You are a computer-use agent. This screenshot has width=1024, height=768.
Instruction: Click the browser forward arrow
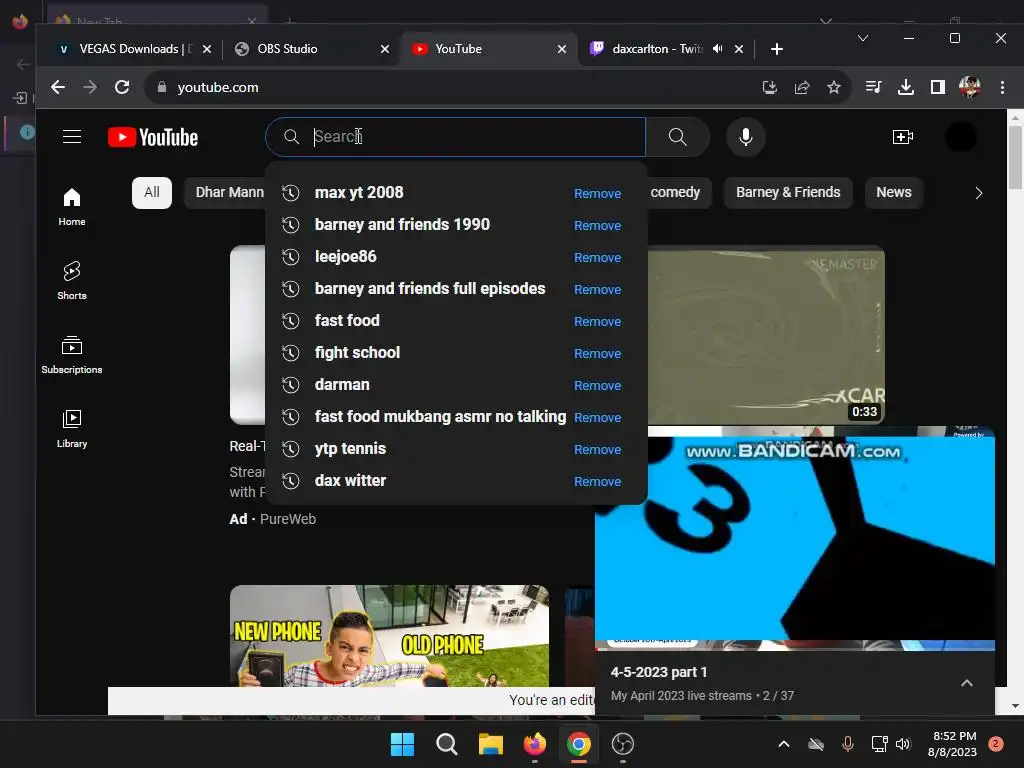pos(89,87)
